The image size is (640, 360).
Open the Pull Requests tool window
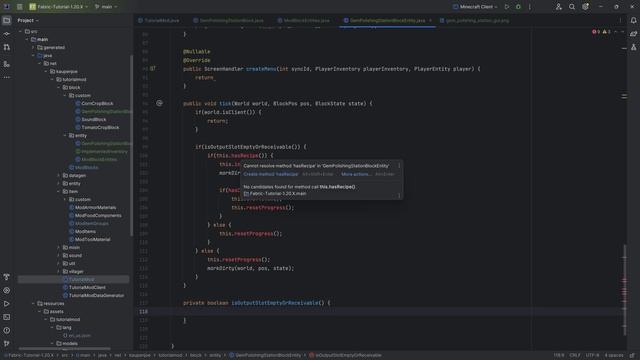point(7,48)
